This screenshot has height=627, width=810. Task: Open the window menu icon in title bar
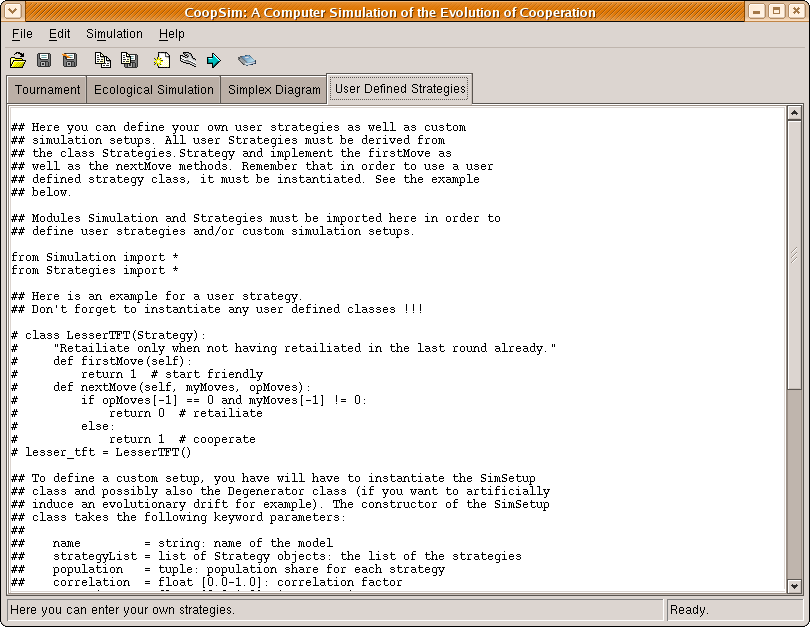pos(13,12)
